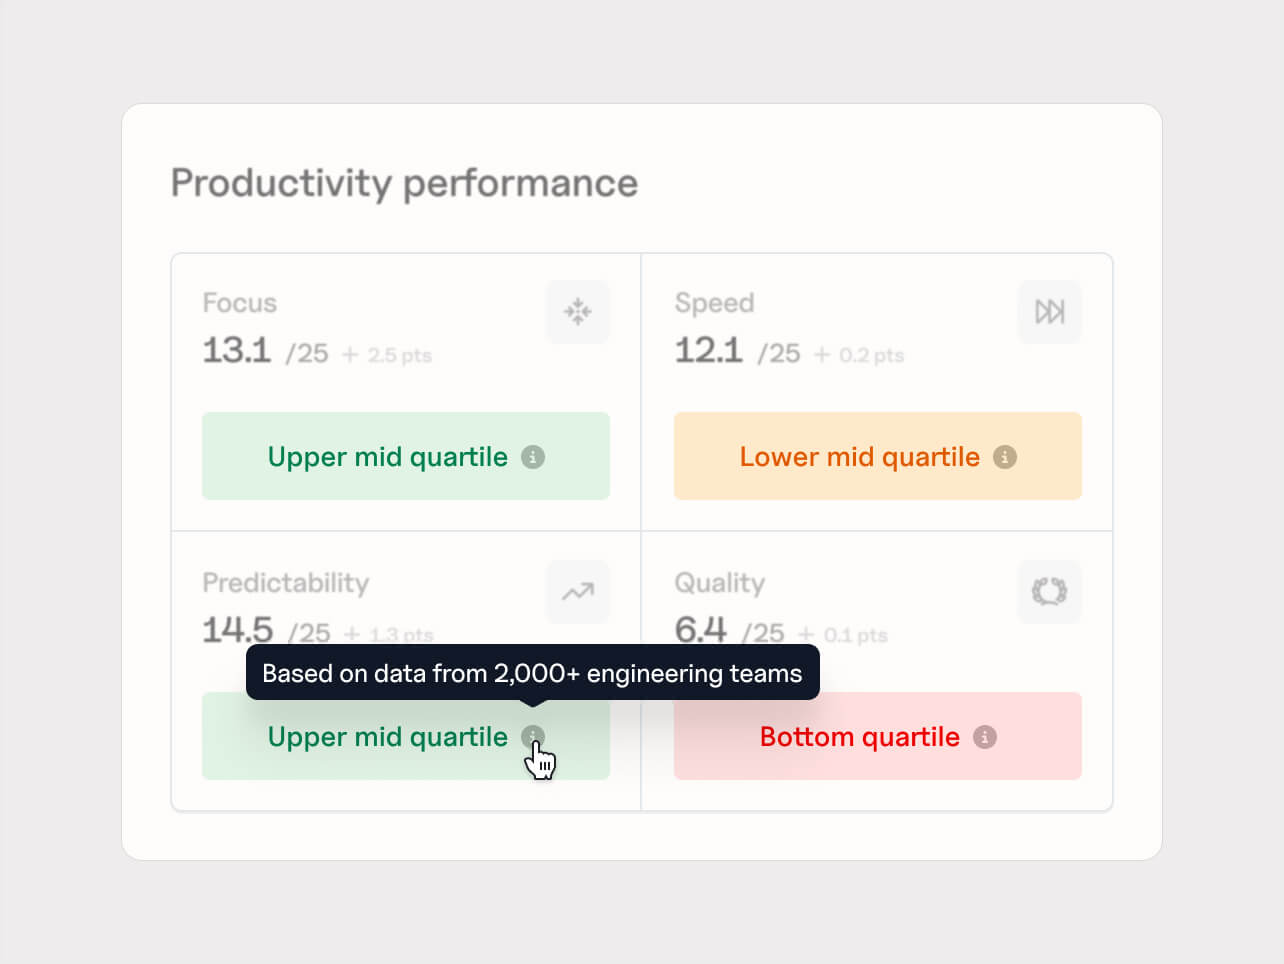Click info icon beside Lower mid quartile
The width and height of the screenshot is (1284, 964).
point(1005,457)
